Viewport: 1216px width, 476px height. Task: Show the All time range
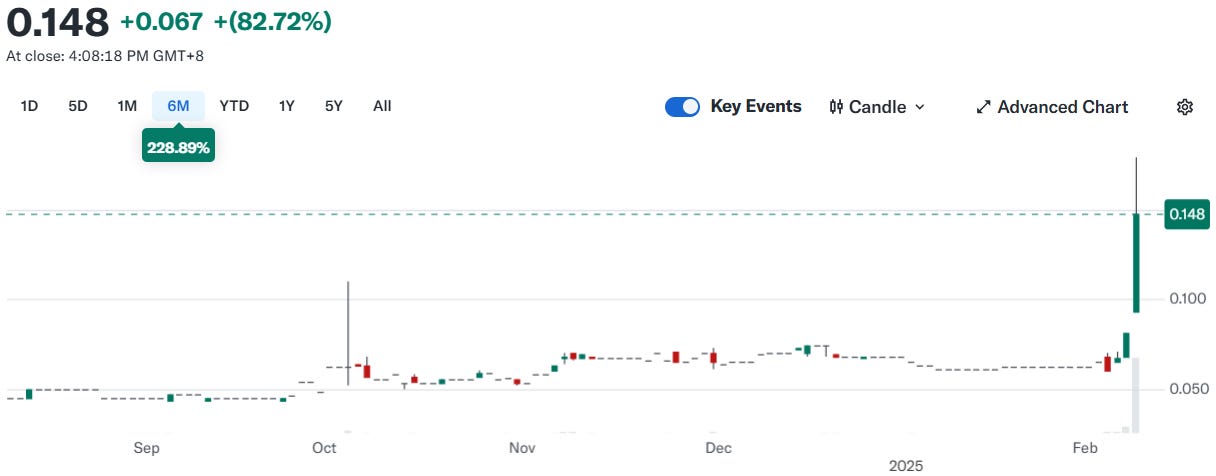(382, 106)
